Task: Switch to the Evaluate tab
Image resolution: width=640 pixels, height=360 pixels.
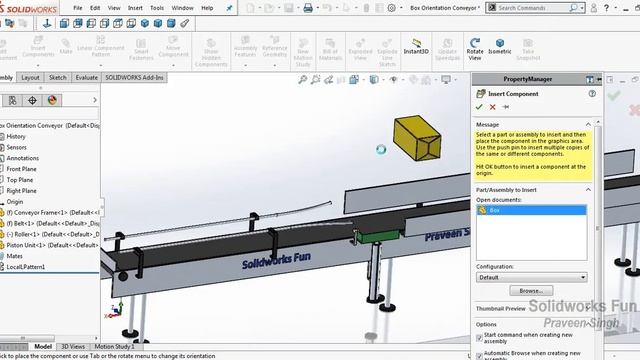Action: point(87,78)
